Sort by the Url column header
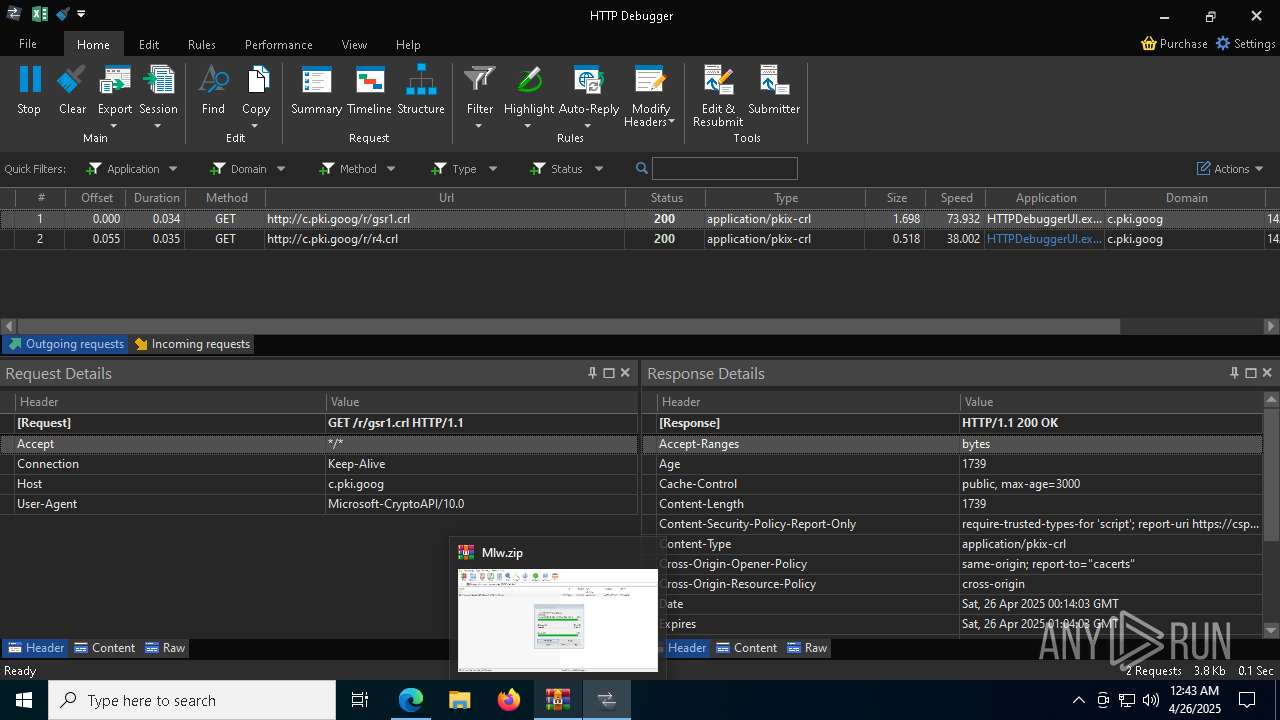 tap(446, 198)
